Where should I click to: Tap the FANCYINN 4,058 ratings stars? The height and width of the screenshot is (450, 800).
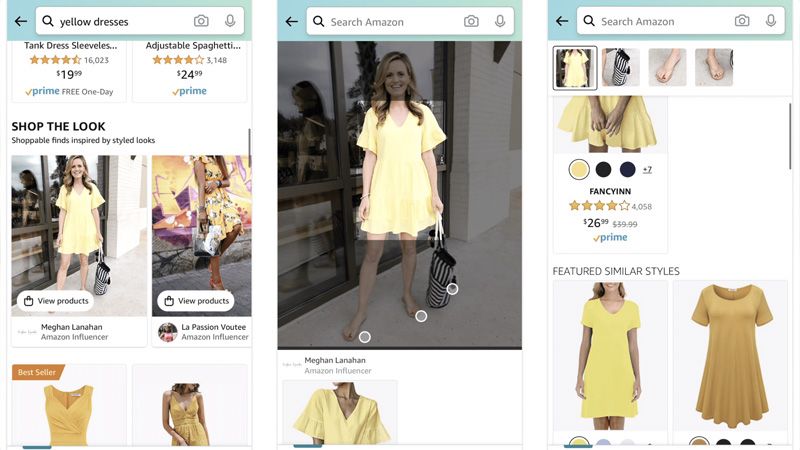tap(599, 206)
